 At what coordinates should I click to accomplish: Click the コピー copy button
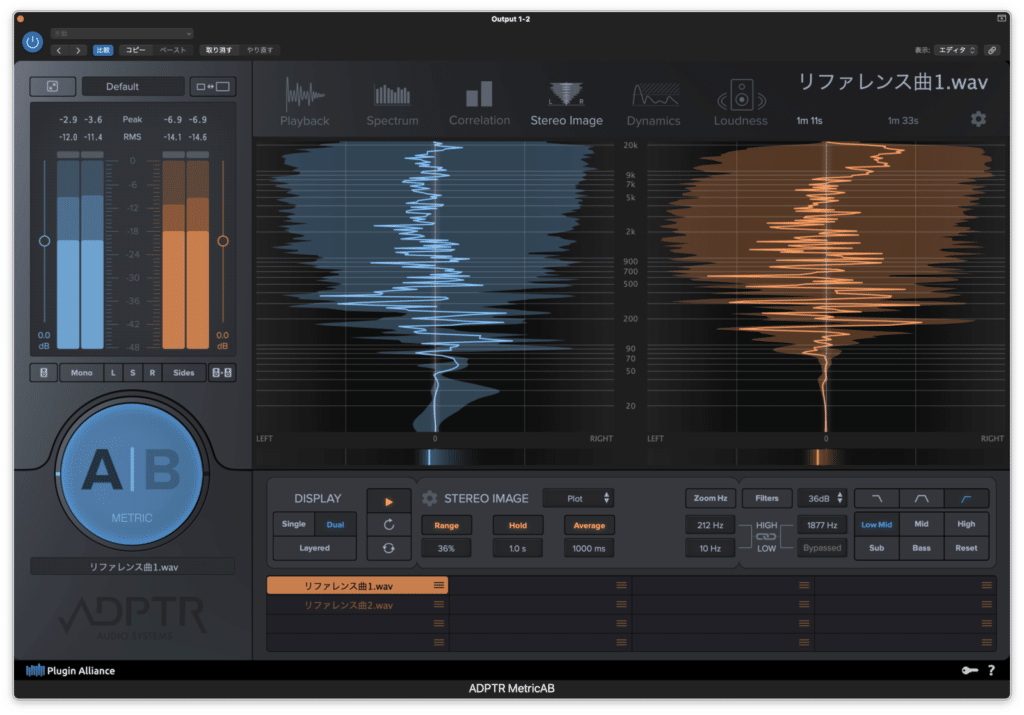pos(136,50)
